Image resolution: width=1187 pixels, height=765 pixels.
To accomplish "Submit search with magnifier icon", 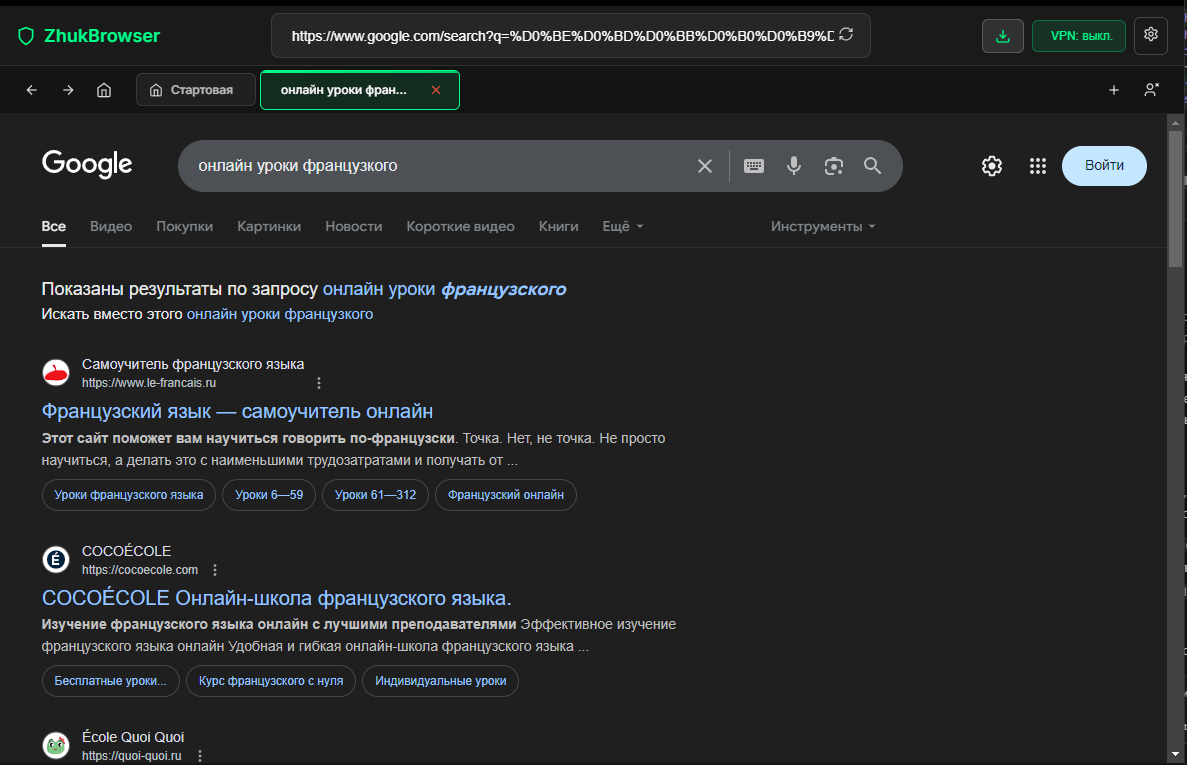I will click(x=872, y=166).
